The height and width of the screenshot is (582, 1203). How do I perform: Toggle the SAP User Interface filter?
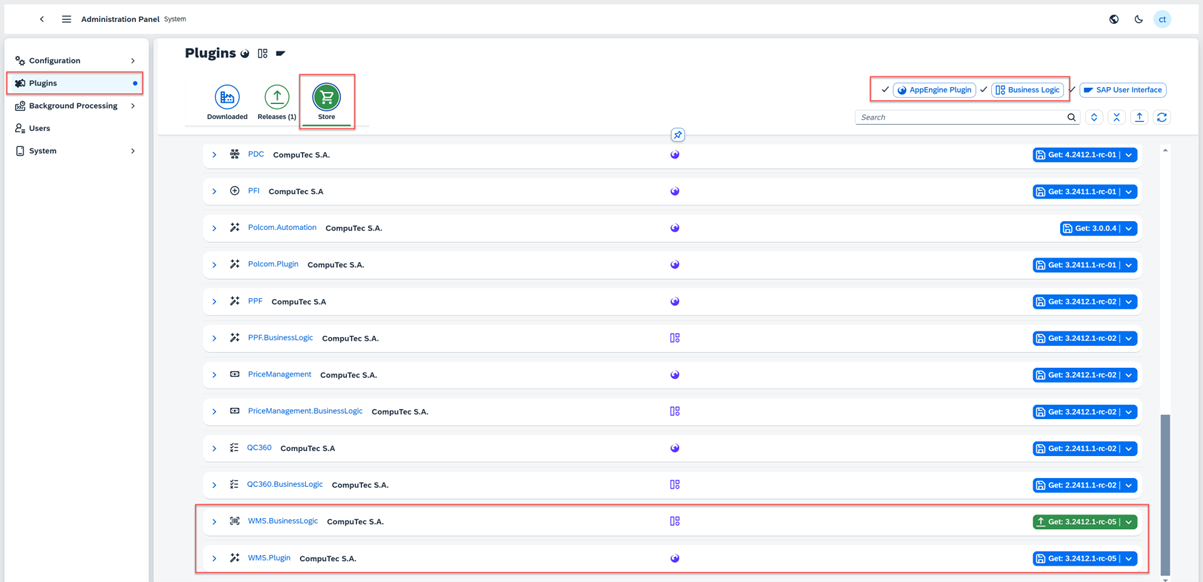(x=1122, y=90)
